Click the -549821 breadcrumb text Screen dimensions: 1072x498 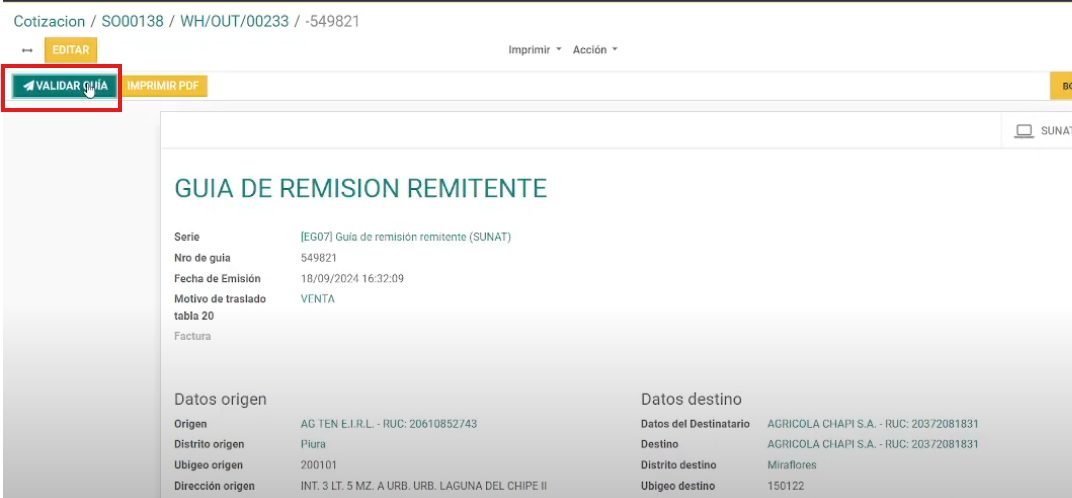tap(332, 21)
